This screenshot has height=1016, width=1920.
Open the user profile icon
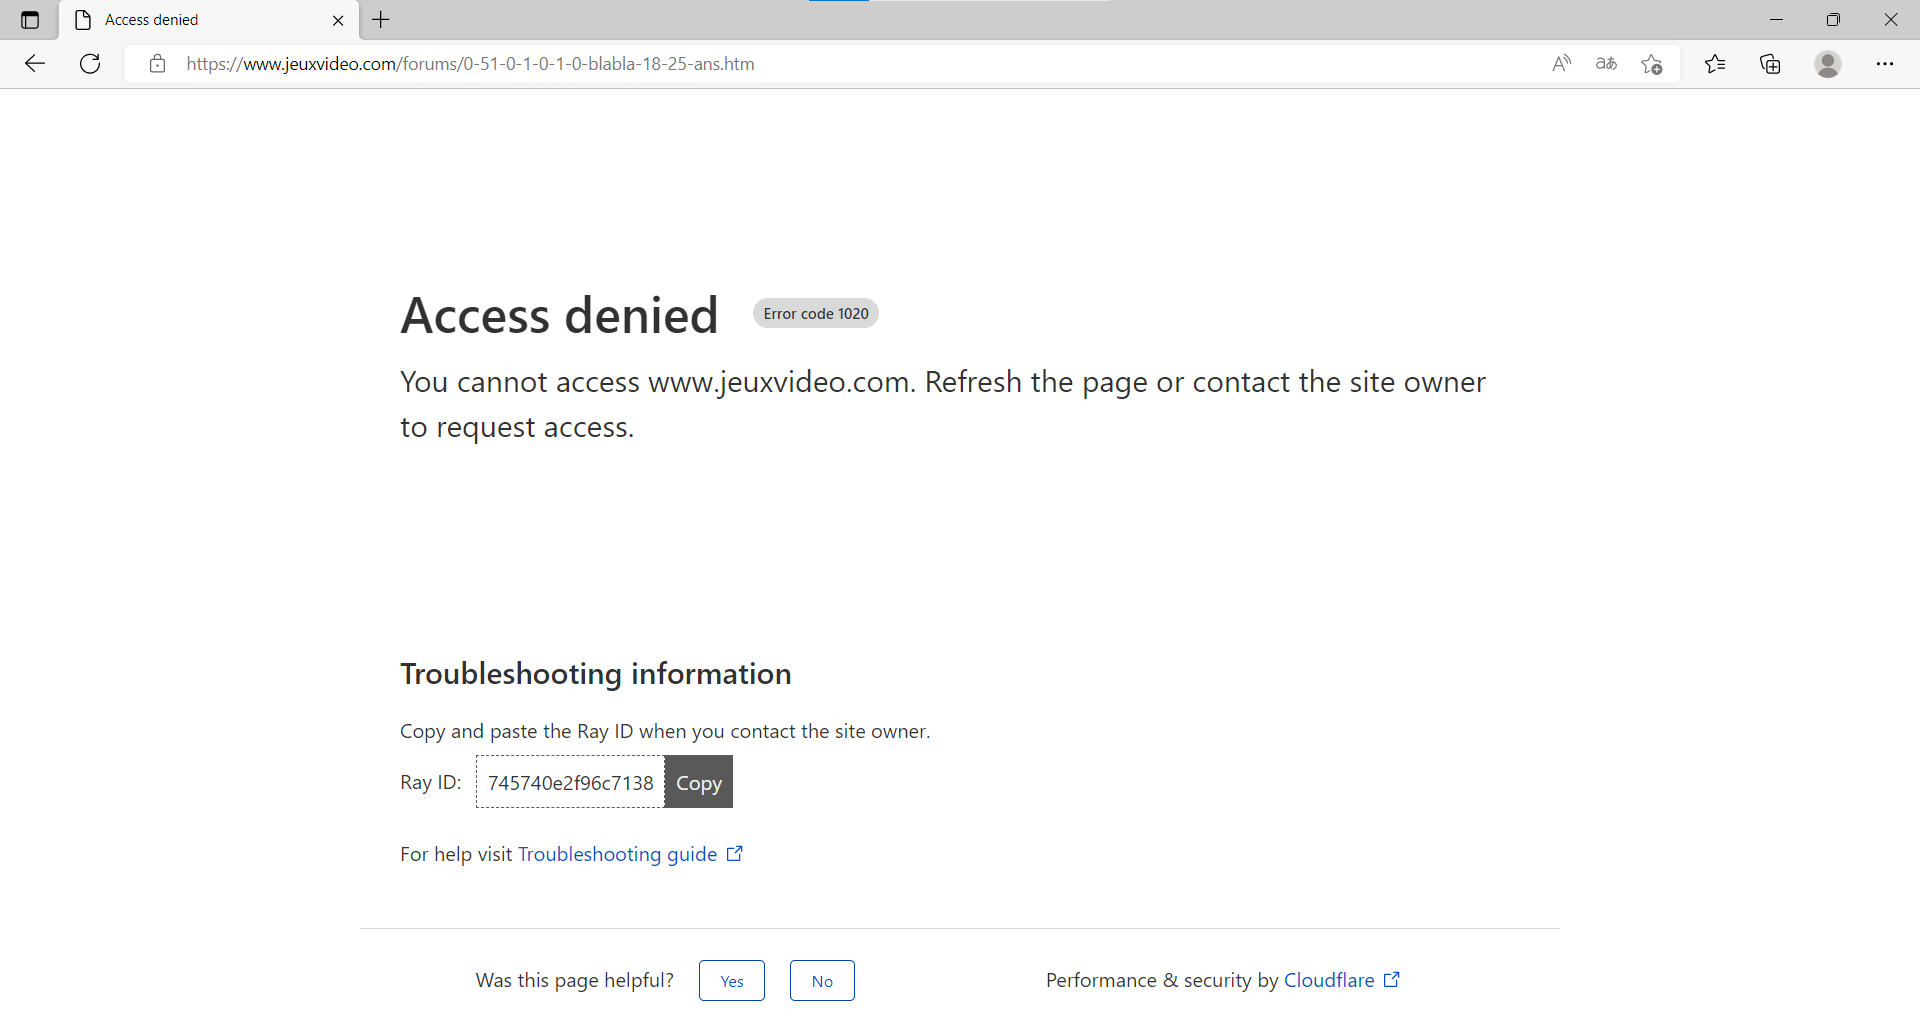point(1828,64)
